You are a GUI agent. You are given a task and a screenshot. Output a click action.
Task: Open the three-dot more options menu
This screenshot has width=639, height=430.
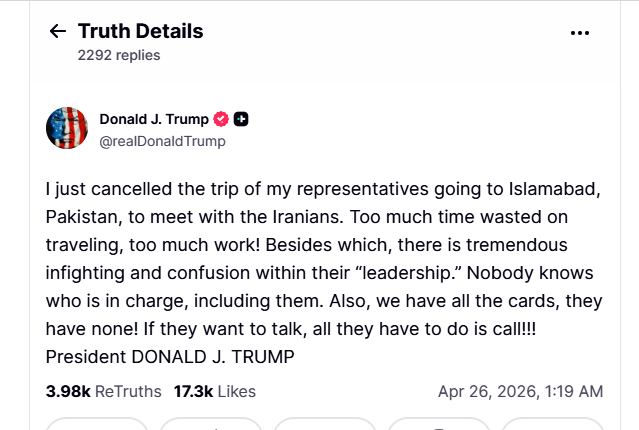580,33
